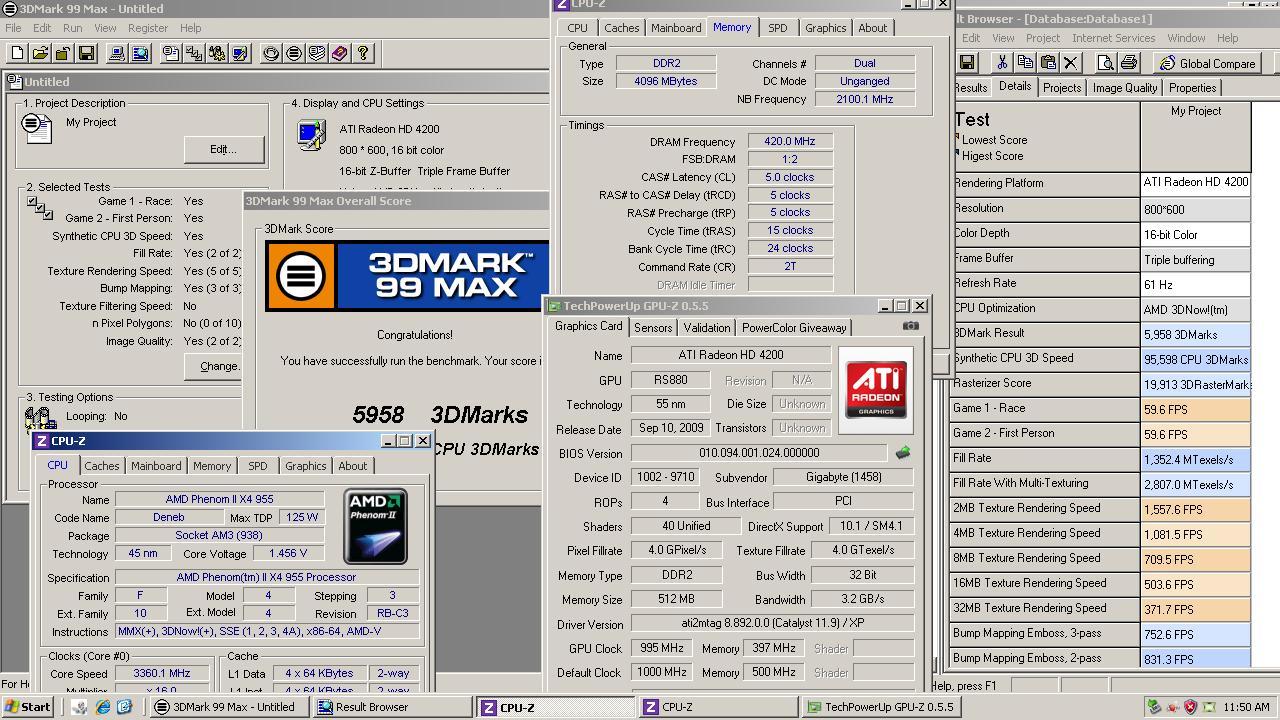Switch to Caches tab in front CPU-Z window
This screenshot has width=1280, height=720.
coord(102,466)
